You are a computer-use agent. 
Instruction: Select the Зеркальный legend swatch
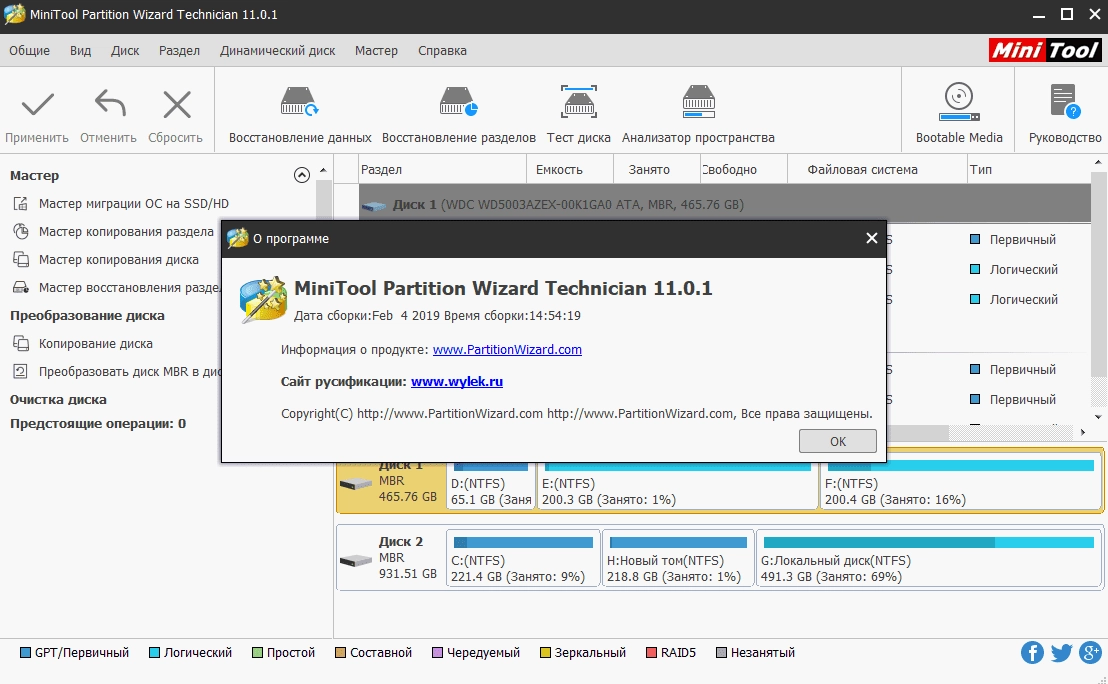tap(545, 652)
